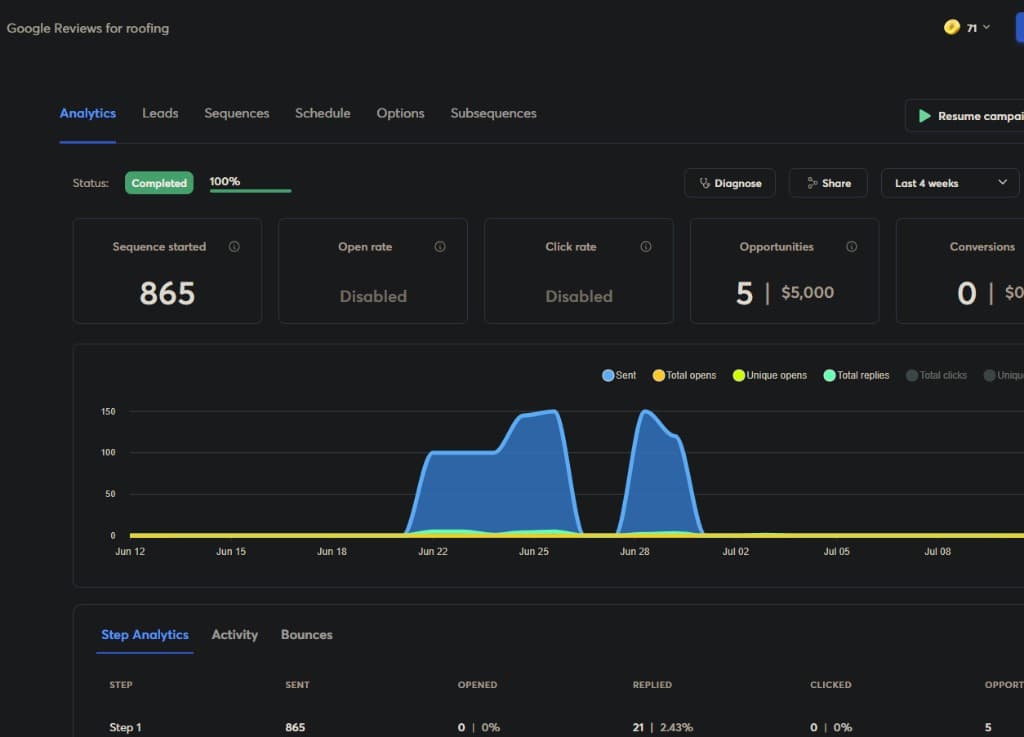The height and width of the screenshot is (737, 1024).
Task: Open the Options tab
Action: click(x=400, y=114)
